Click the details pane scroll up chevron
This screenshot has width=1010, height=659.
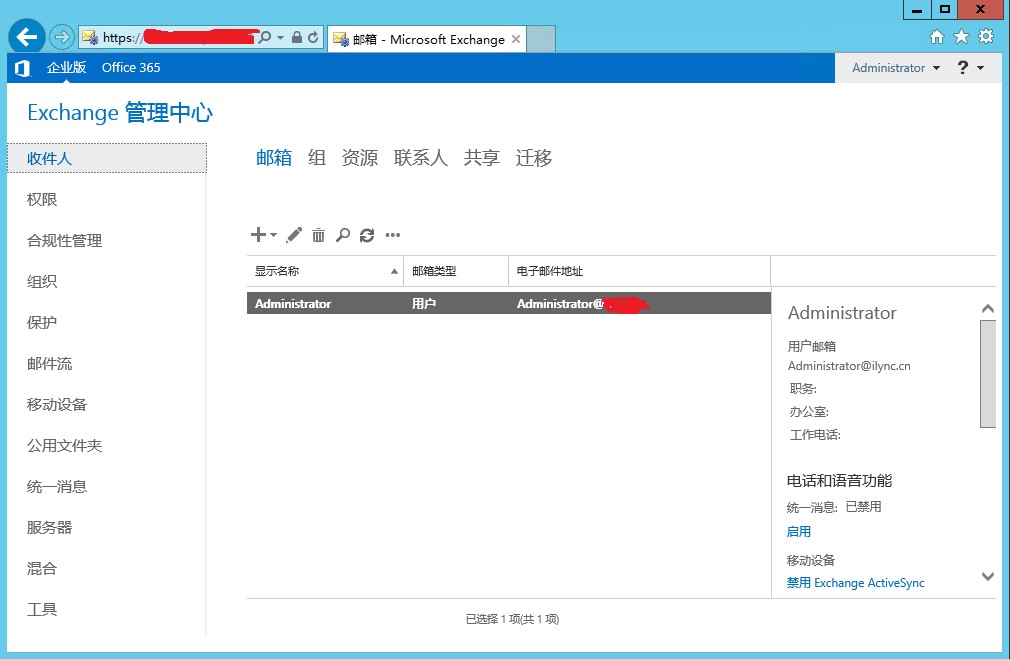tap(987, 309)
